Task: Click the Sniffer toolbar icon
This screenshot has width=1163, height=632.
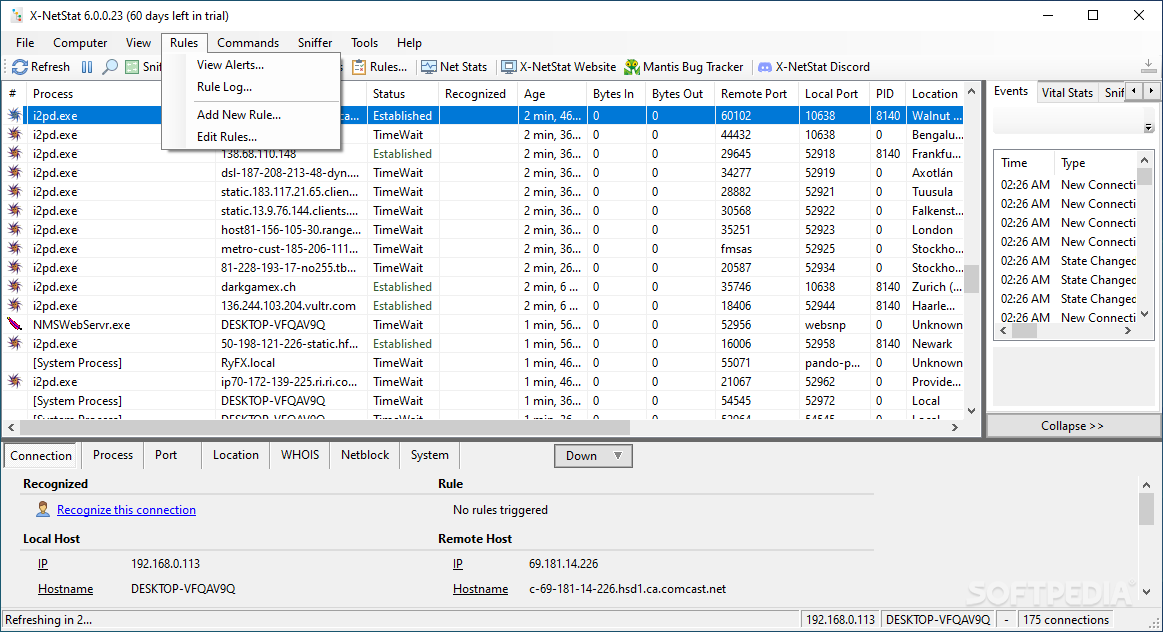Action: coord(132,67)
